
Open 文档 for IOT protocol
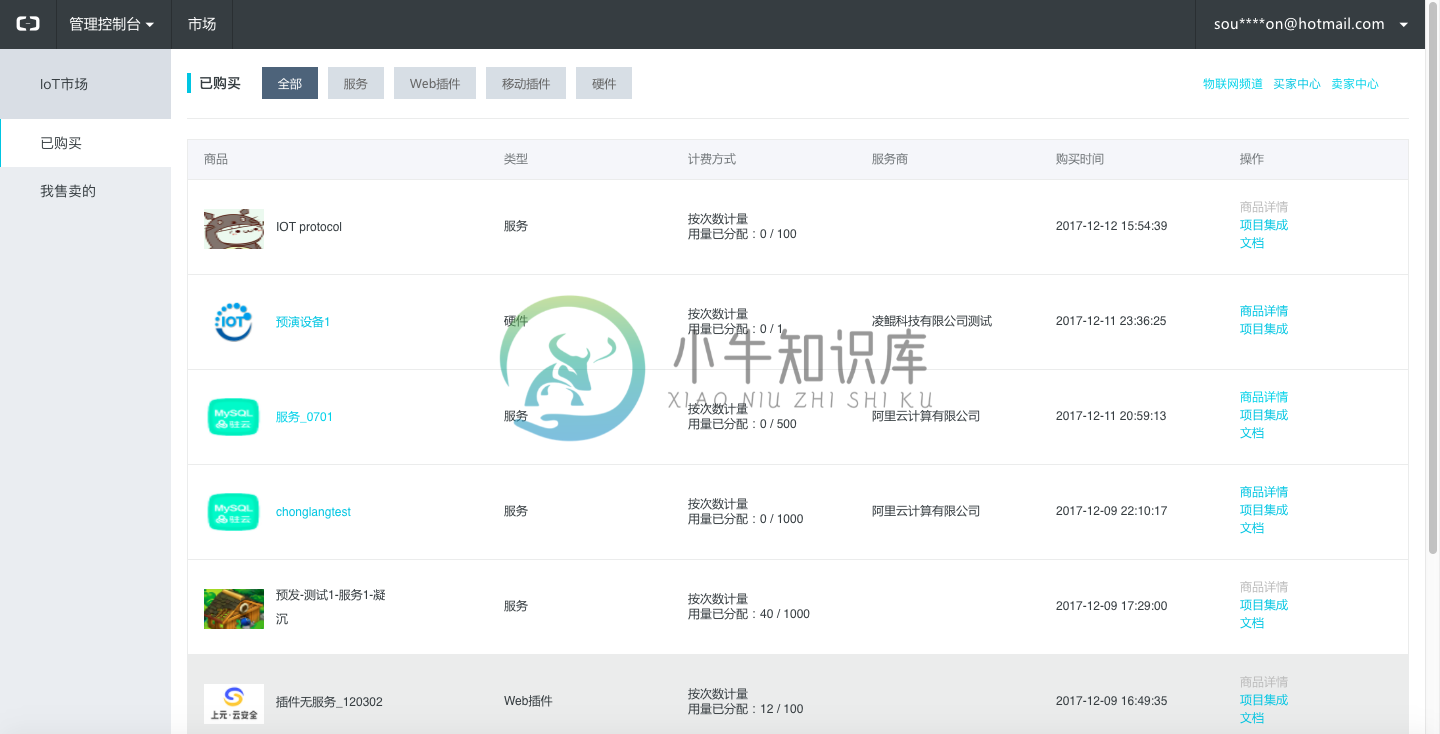(x=1252, y=243)
